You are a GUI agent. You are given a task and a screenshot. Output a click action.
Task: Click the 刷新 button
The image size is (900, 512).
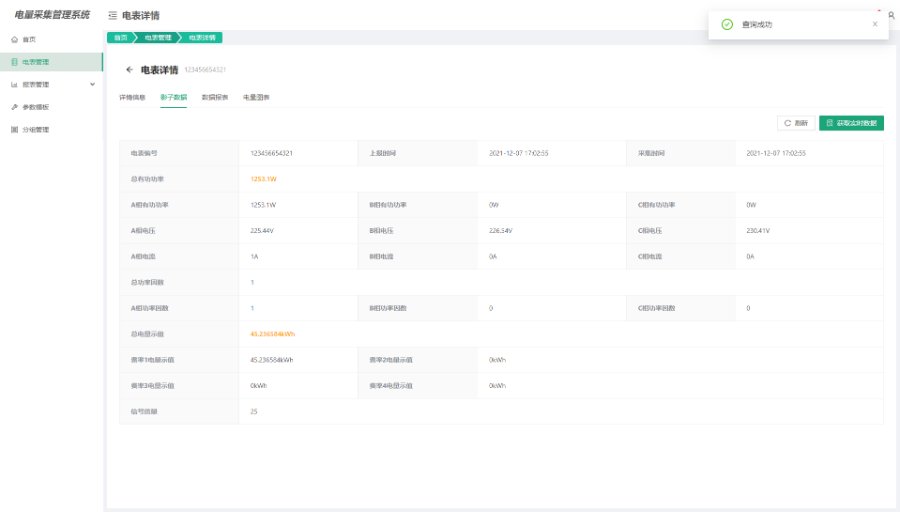[795, 123]
